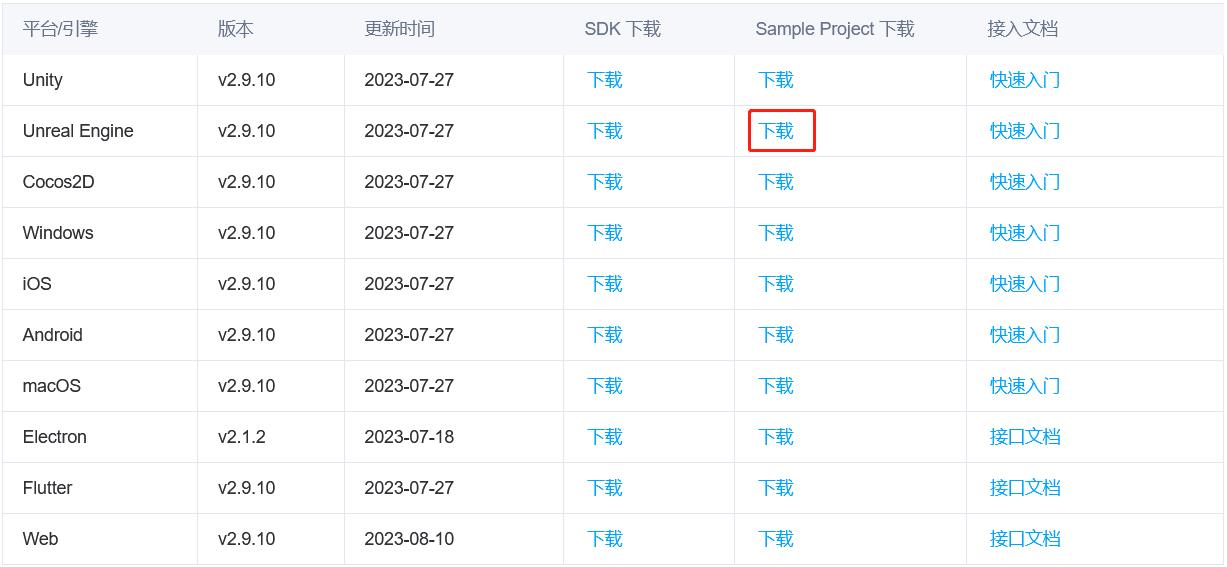Download the Cocos2D SDK
The image size is (1227, 567).
[605, 182]
